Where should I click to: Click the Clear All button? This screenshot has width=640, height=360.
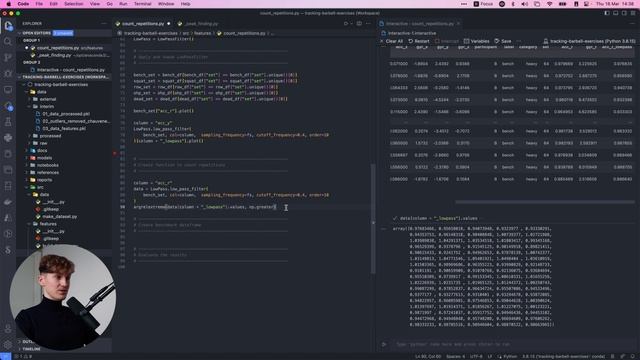coord(391,41)
